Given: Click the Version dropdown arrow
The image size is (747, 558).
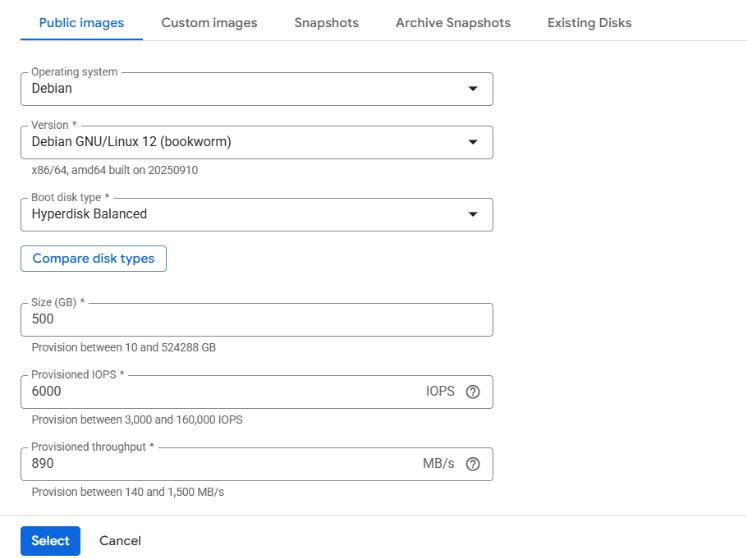Looking at the screenshot, I should [473, 142].
